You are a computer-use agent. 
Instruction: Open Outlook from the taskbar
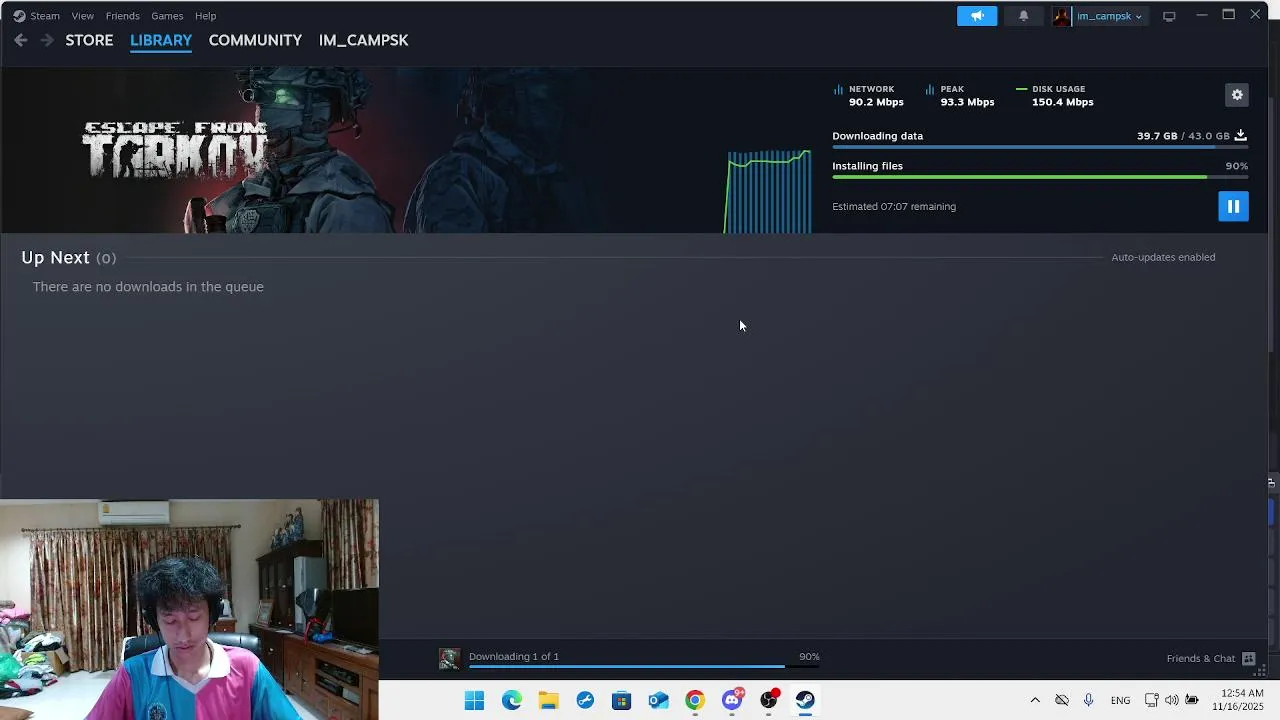coord(658,700)
